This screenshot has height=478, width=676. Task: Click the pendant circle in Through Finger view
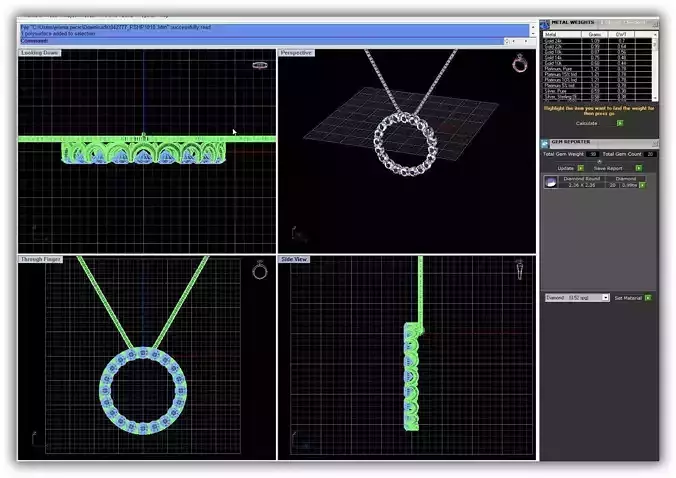click(x=143, y=390)
